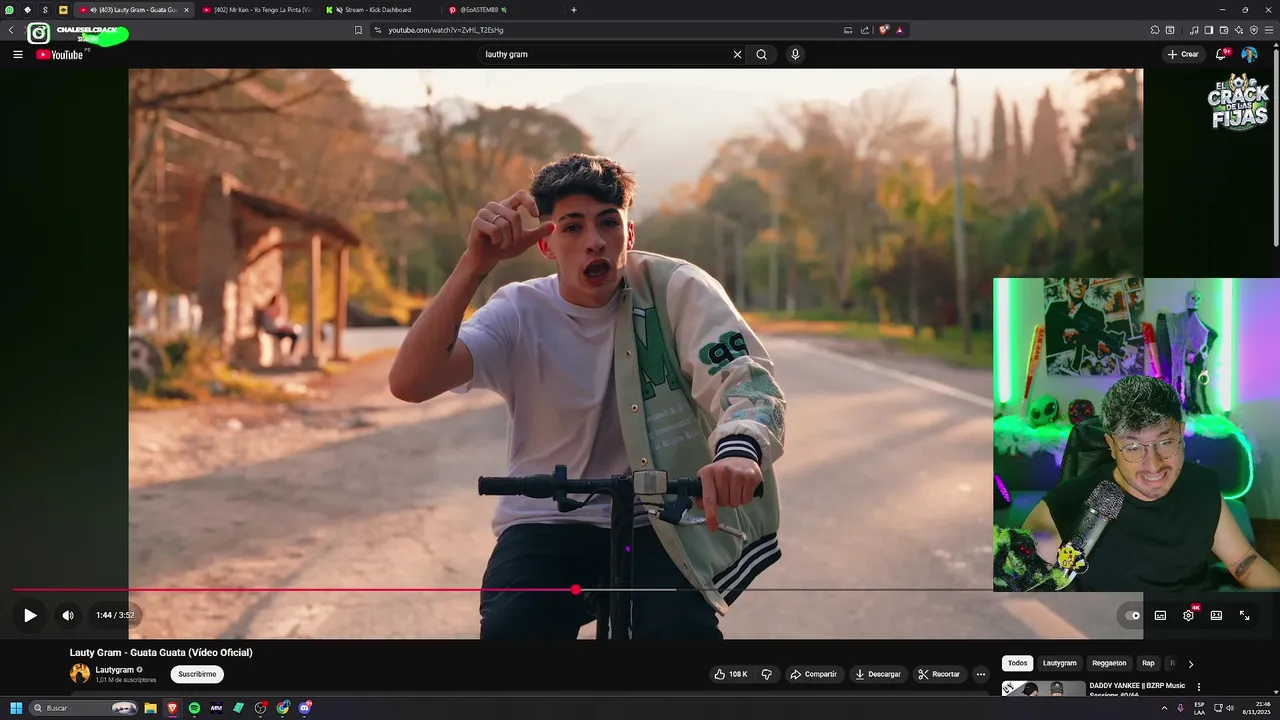The width and height of the screenshot is (1280, 720).
Task: Switch to theater mode
Action: (1216, 615)
